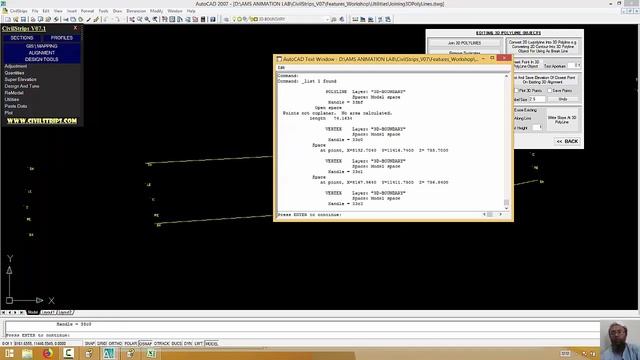
Task: Switch to AutoCAD taskbar icon
Action: [109, 353]
